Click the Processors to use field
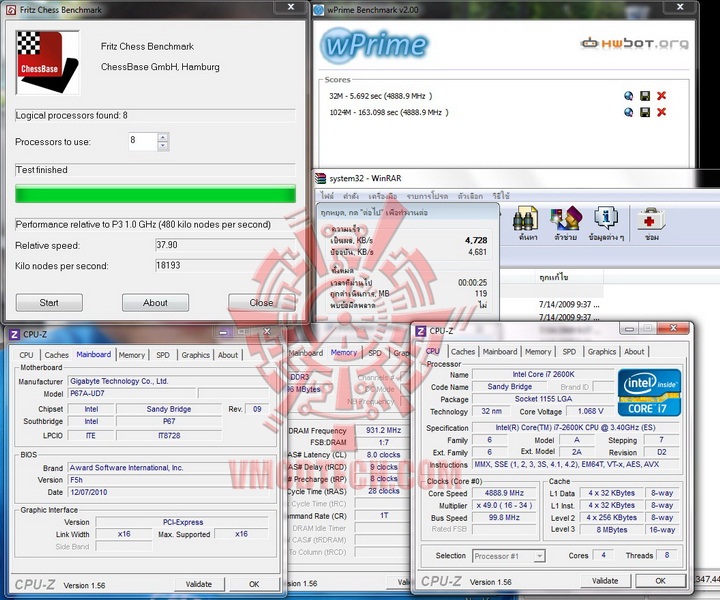Screen dimensions: 720x600 tap(143, 141)
